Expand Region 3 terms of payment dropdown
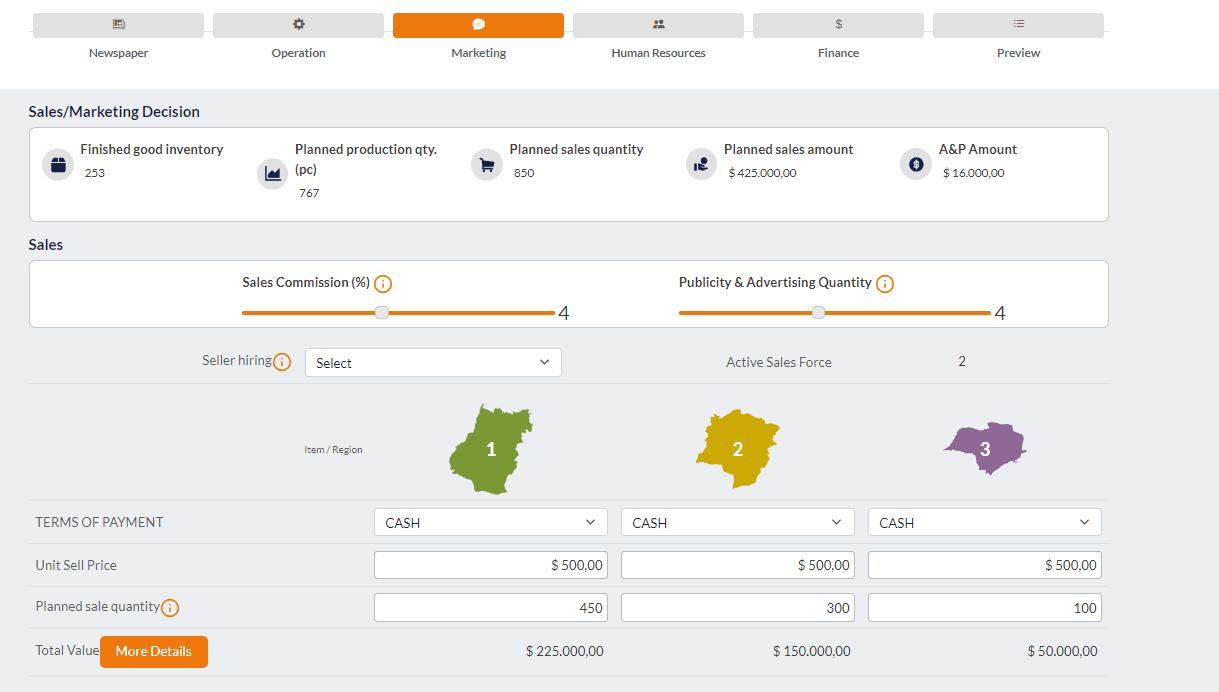The height and width of the screenshot is (692, 1219). (984, 523)
